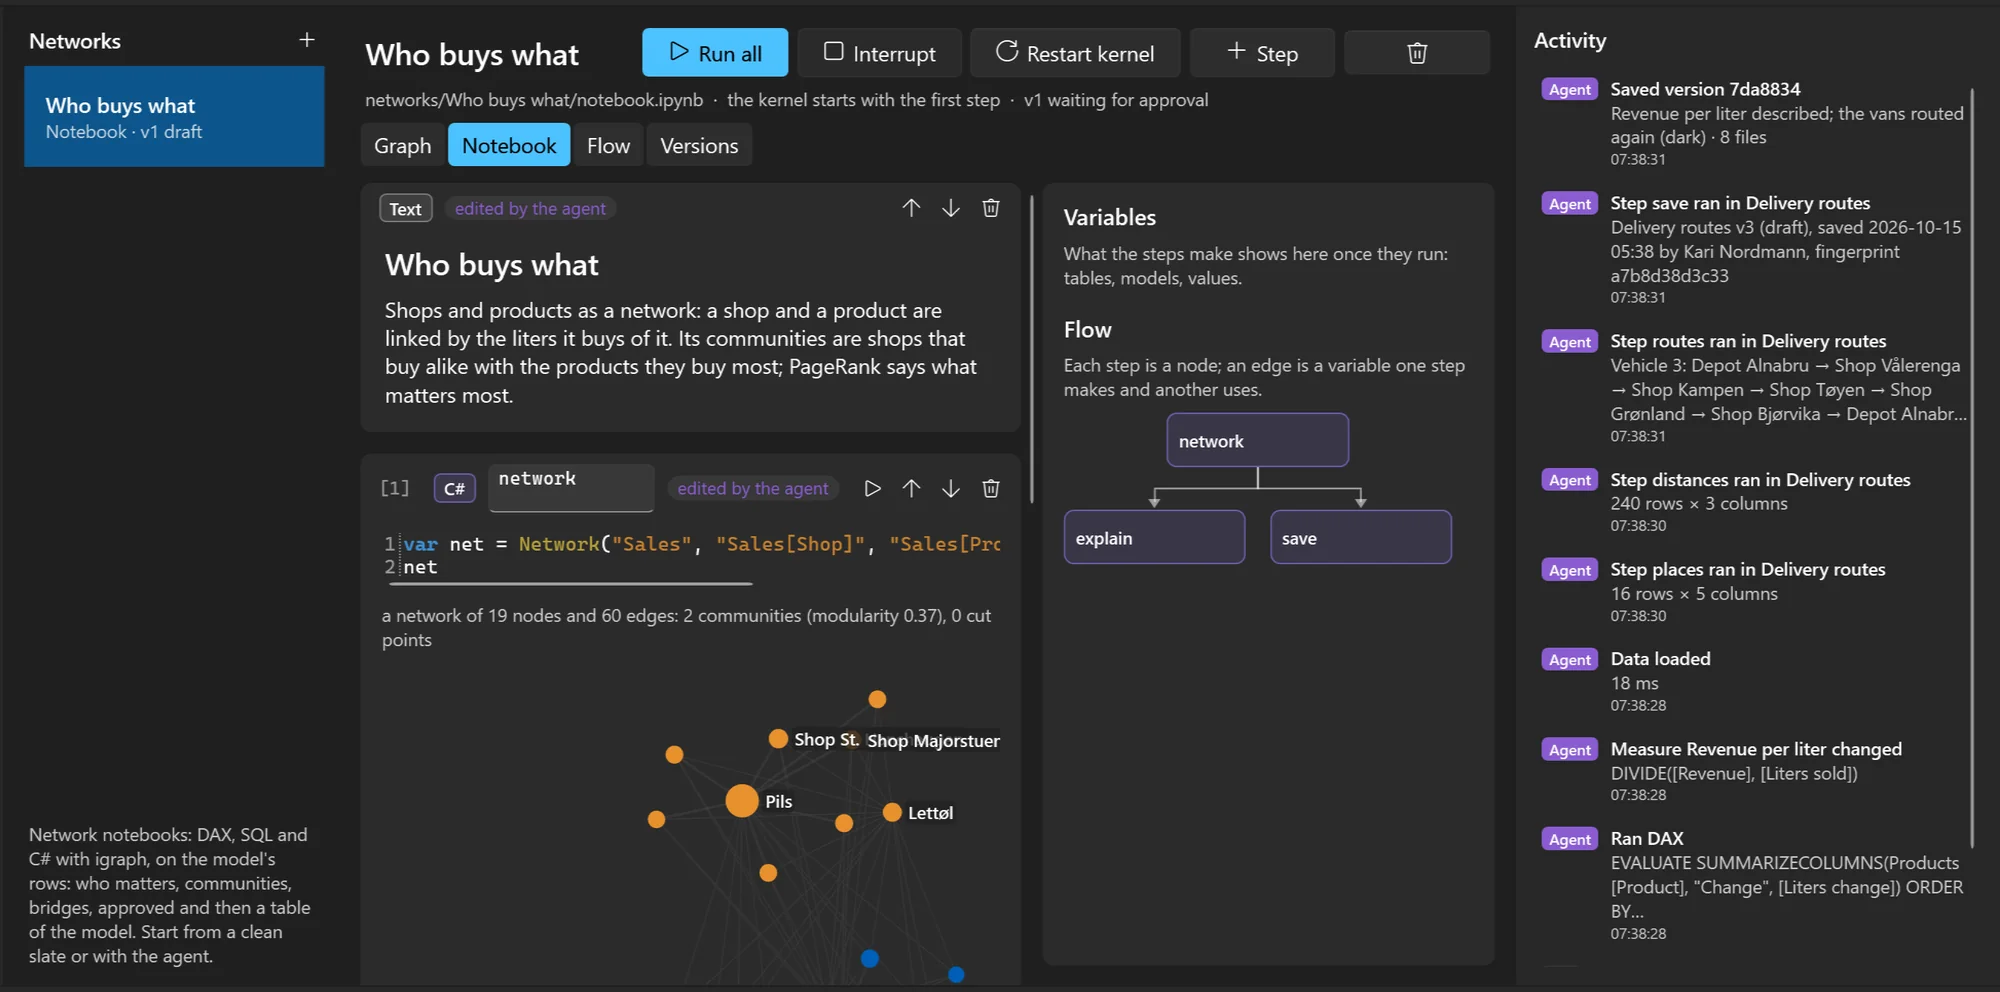Click the network output summary text
This screenshot has width=2000, height=992.
(x=686, y=628)
